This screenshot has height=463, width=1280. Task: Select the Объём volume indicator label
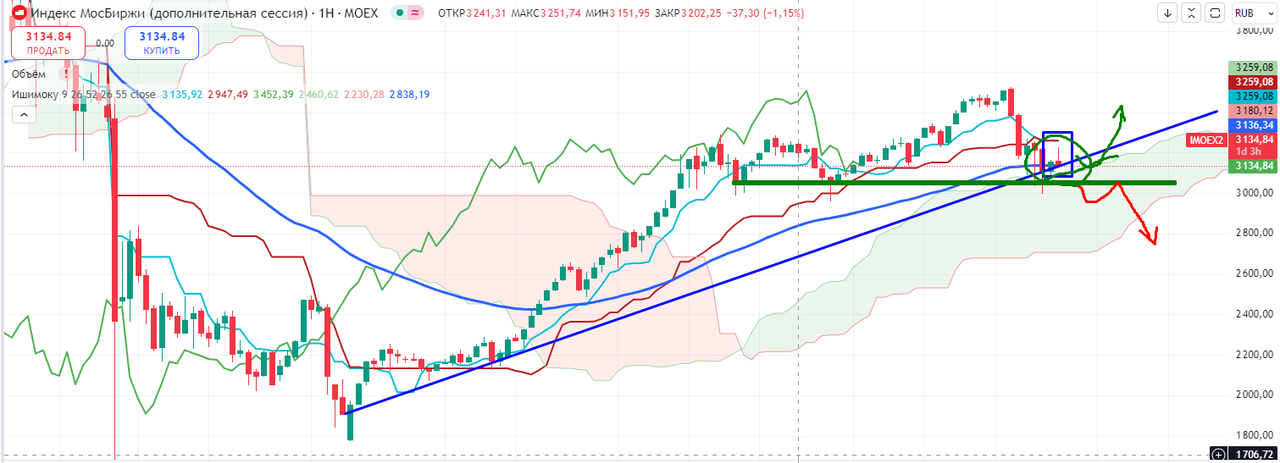[28, 73]
